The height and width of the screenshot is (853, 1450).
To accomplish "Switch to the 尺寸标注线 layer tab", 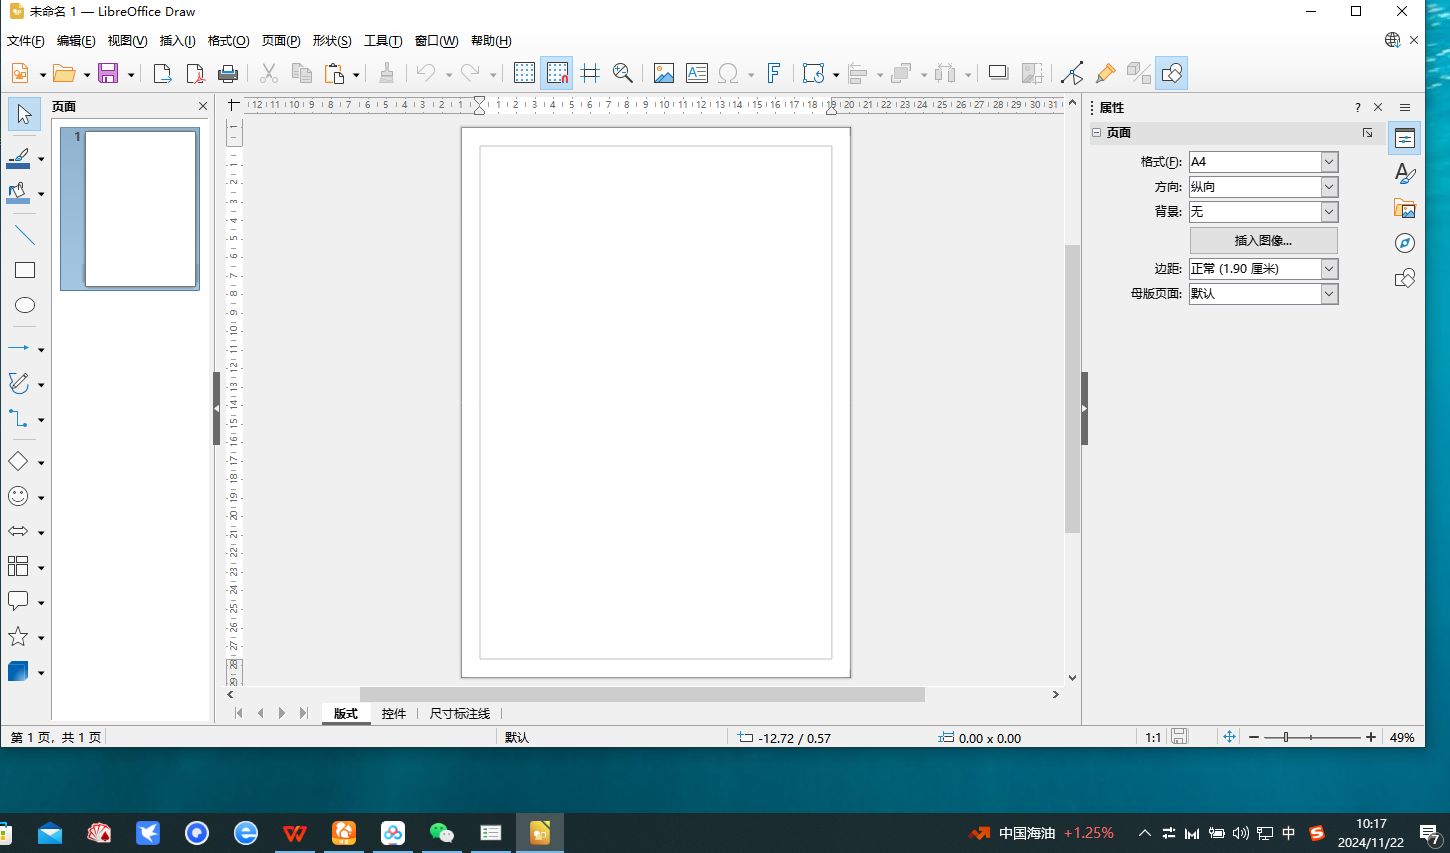I will pyautogui.click(x=460, y=713).
